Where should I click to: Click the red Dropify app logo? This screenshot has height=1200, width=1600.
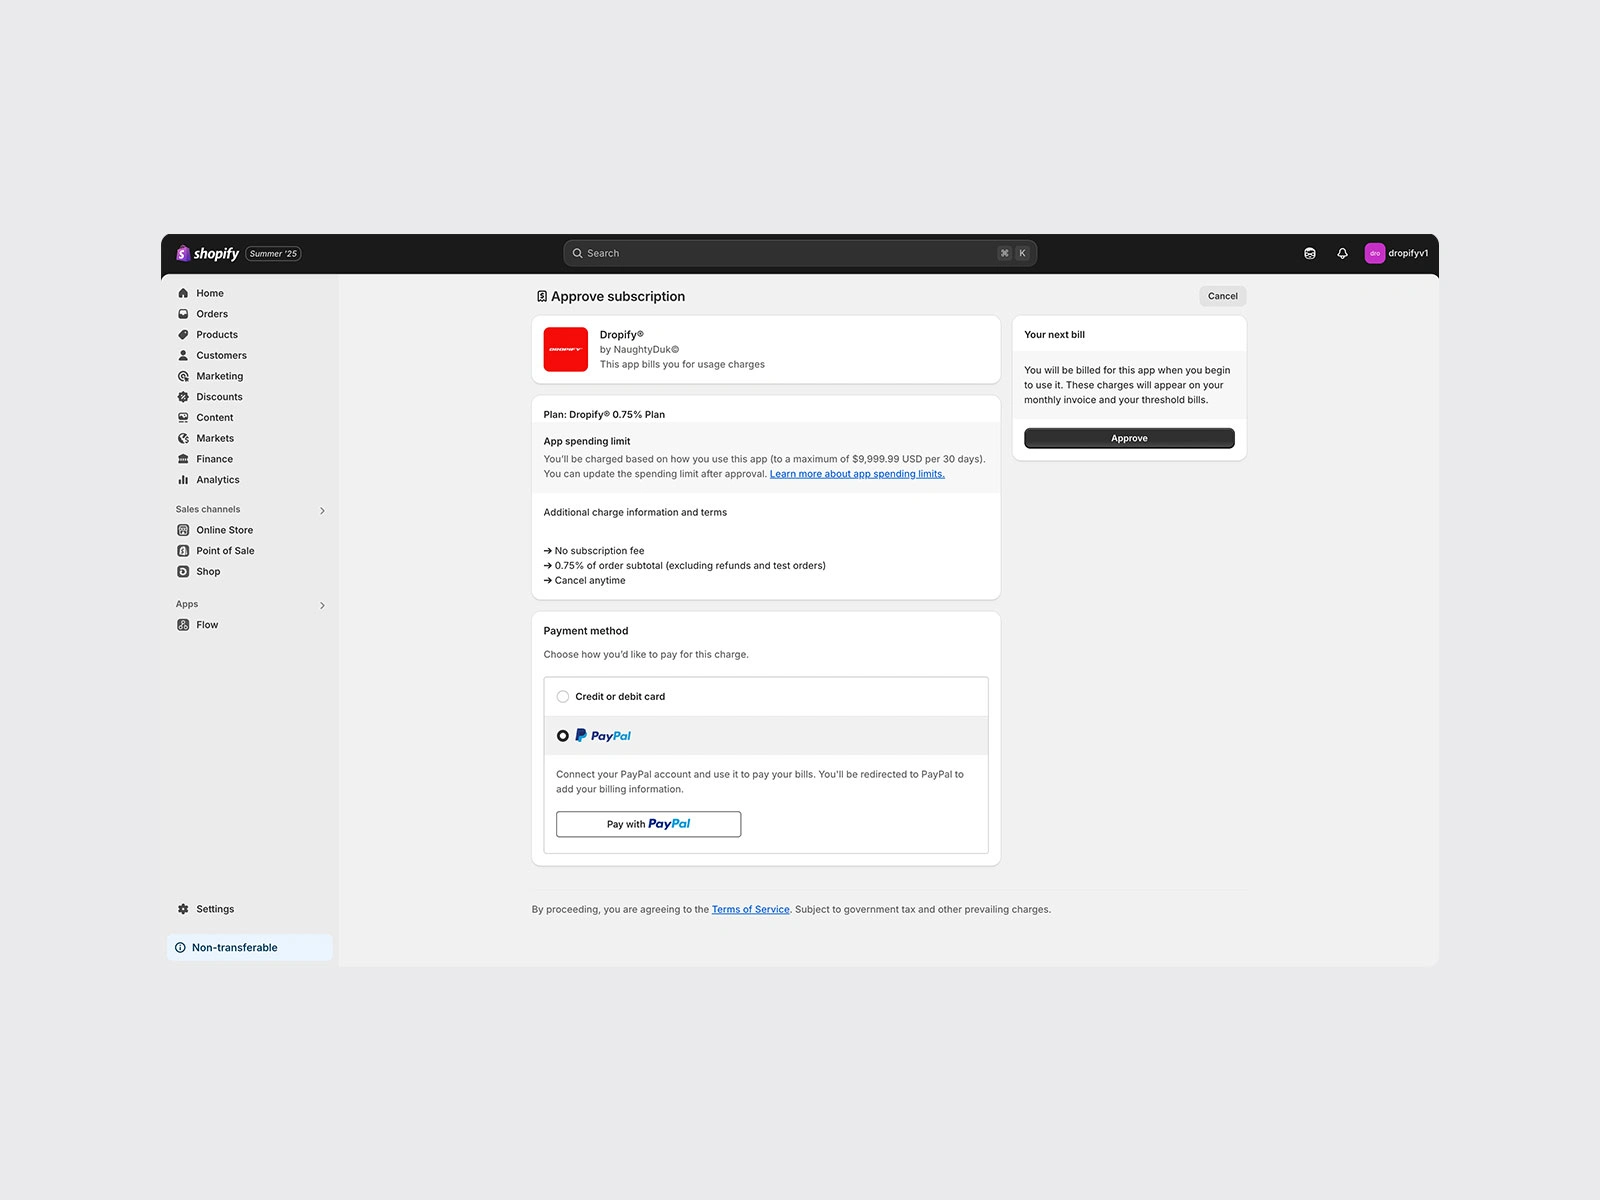(x=566, y=350)
